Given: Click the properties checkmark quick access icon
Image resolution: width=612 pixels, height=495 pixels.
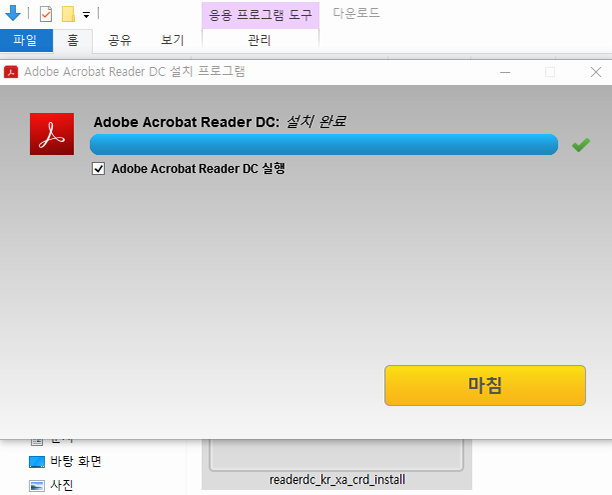Looking at the screenshot, I should (46, 14).
